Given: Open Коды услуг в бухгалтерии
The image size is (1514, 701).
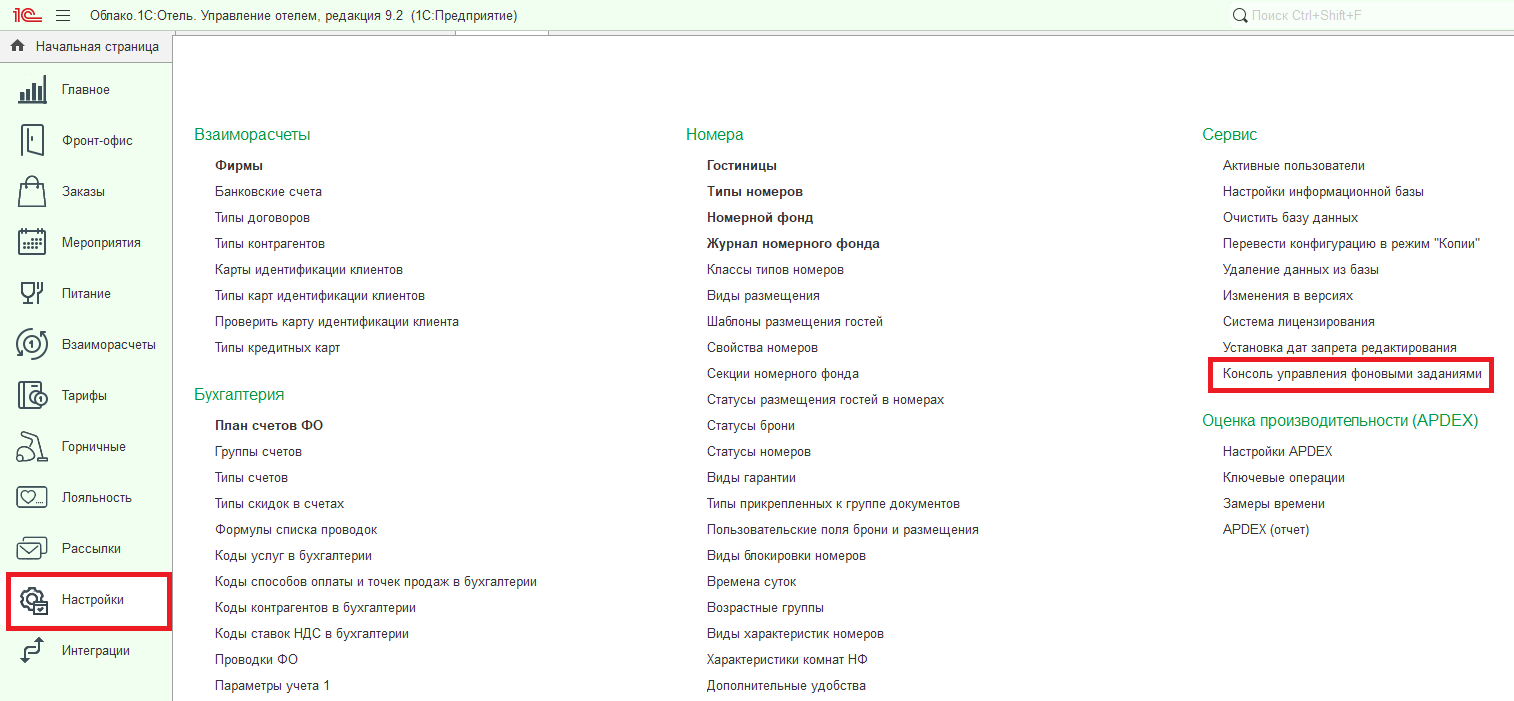Looking at the screenshot, I should [x=293, y=555].
